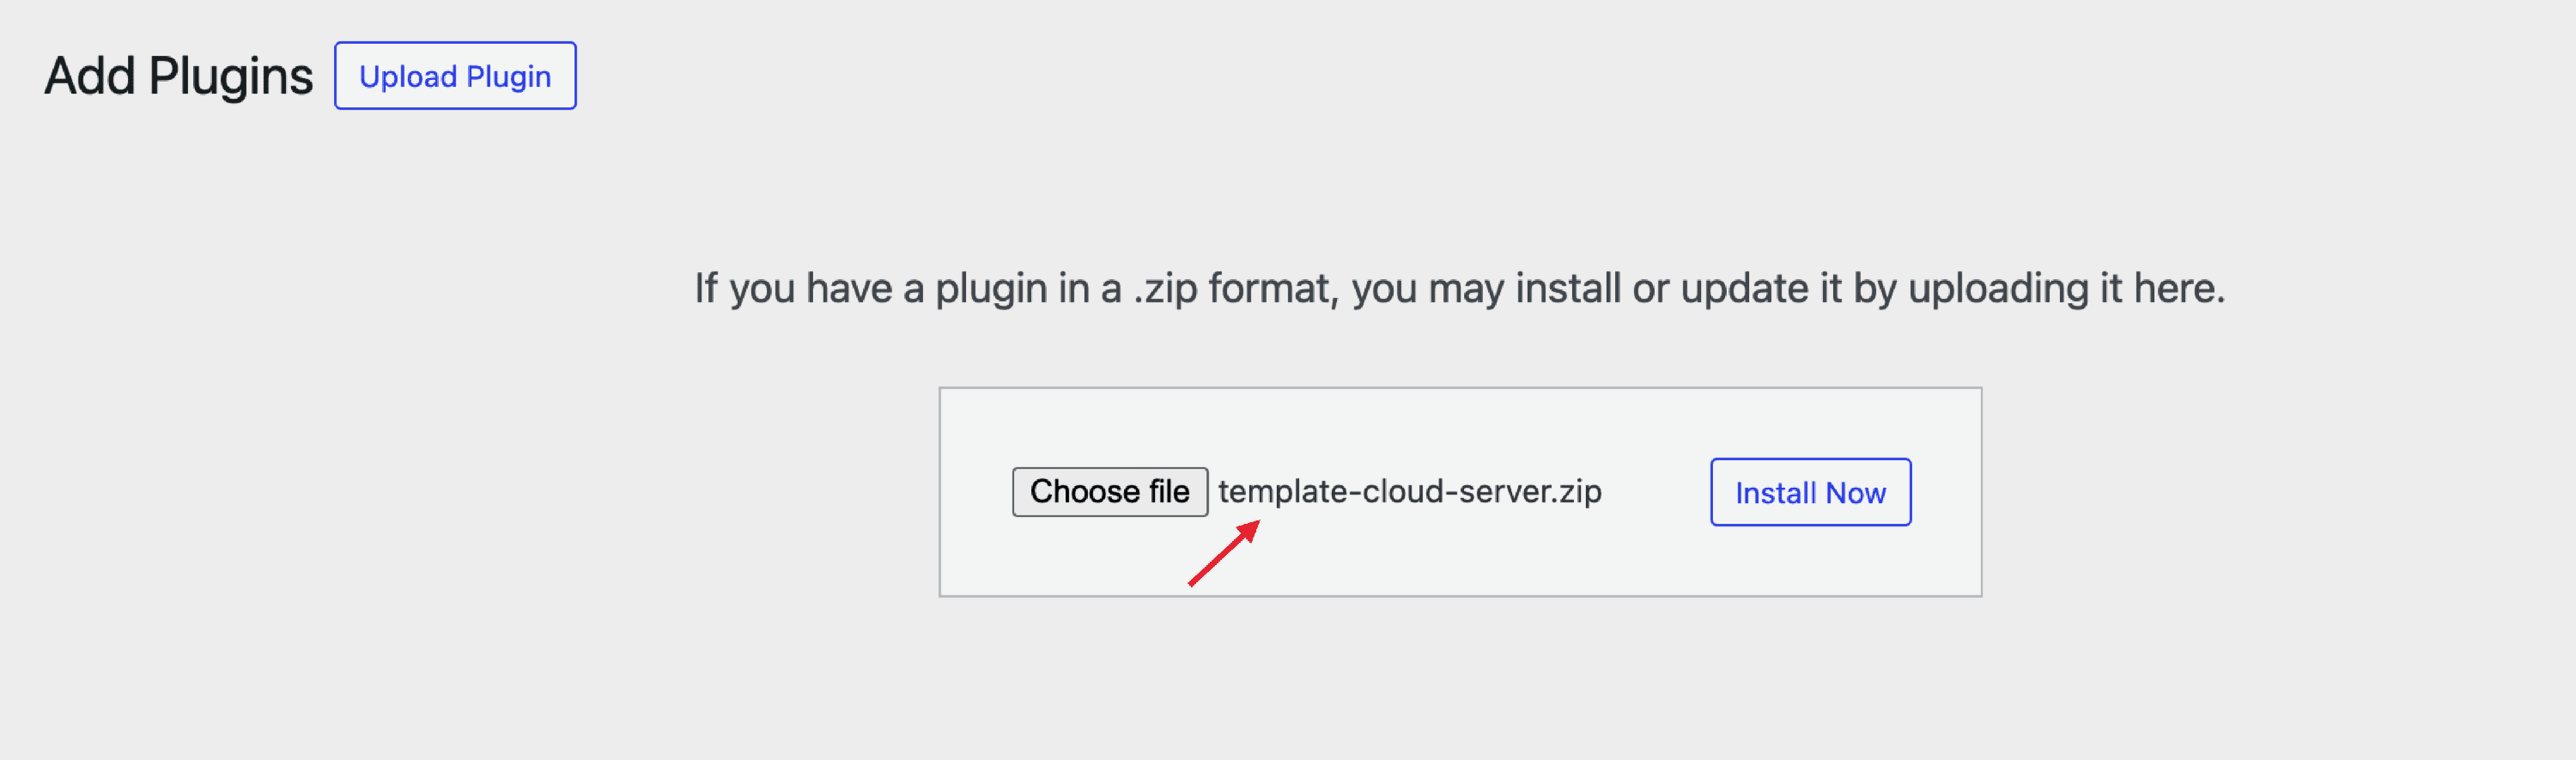This screenshot has width=2576, height=760.
Task: Click ".zip" in the instruction text
Action: 1165,289
